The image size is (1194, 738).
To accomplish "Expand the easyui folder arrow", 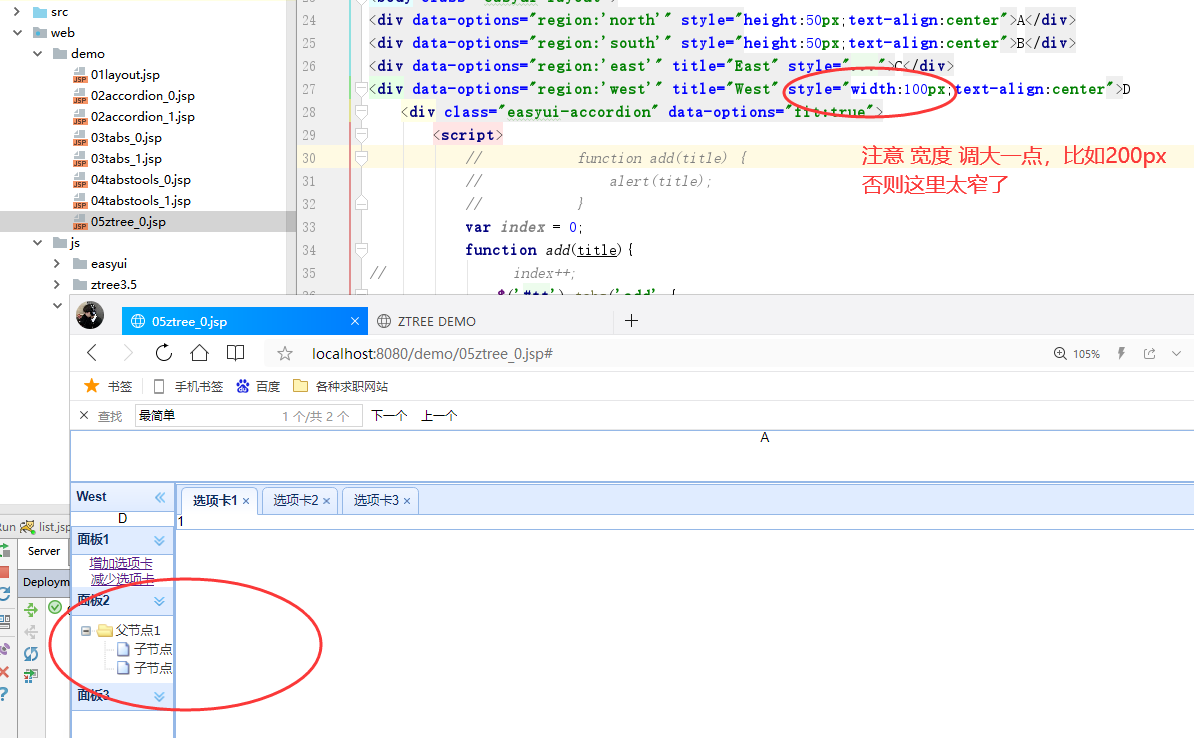I will click(x=57, y=264).
